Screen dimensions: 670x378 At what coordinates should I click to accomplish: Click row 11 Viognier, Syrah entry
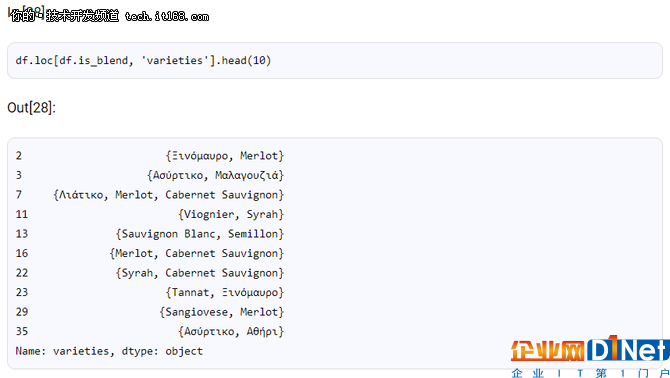(x=150, y=214)
